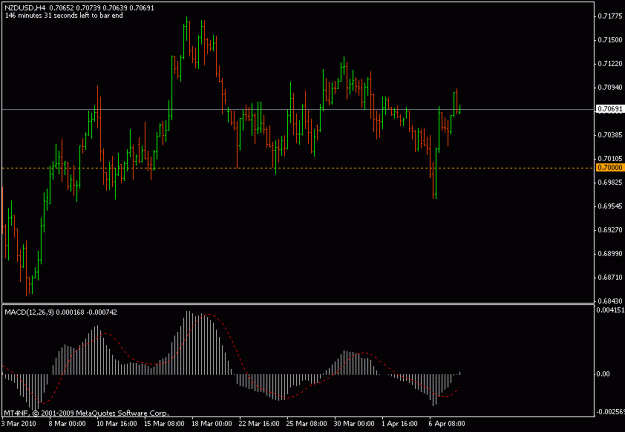Select the 0.004151 MACD scale value
This screenshot has height=432, width=625.
[x=611, y=310]
